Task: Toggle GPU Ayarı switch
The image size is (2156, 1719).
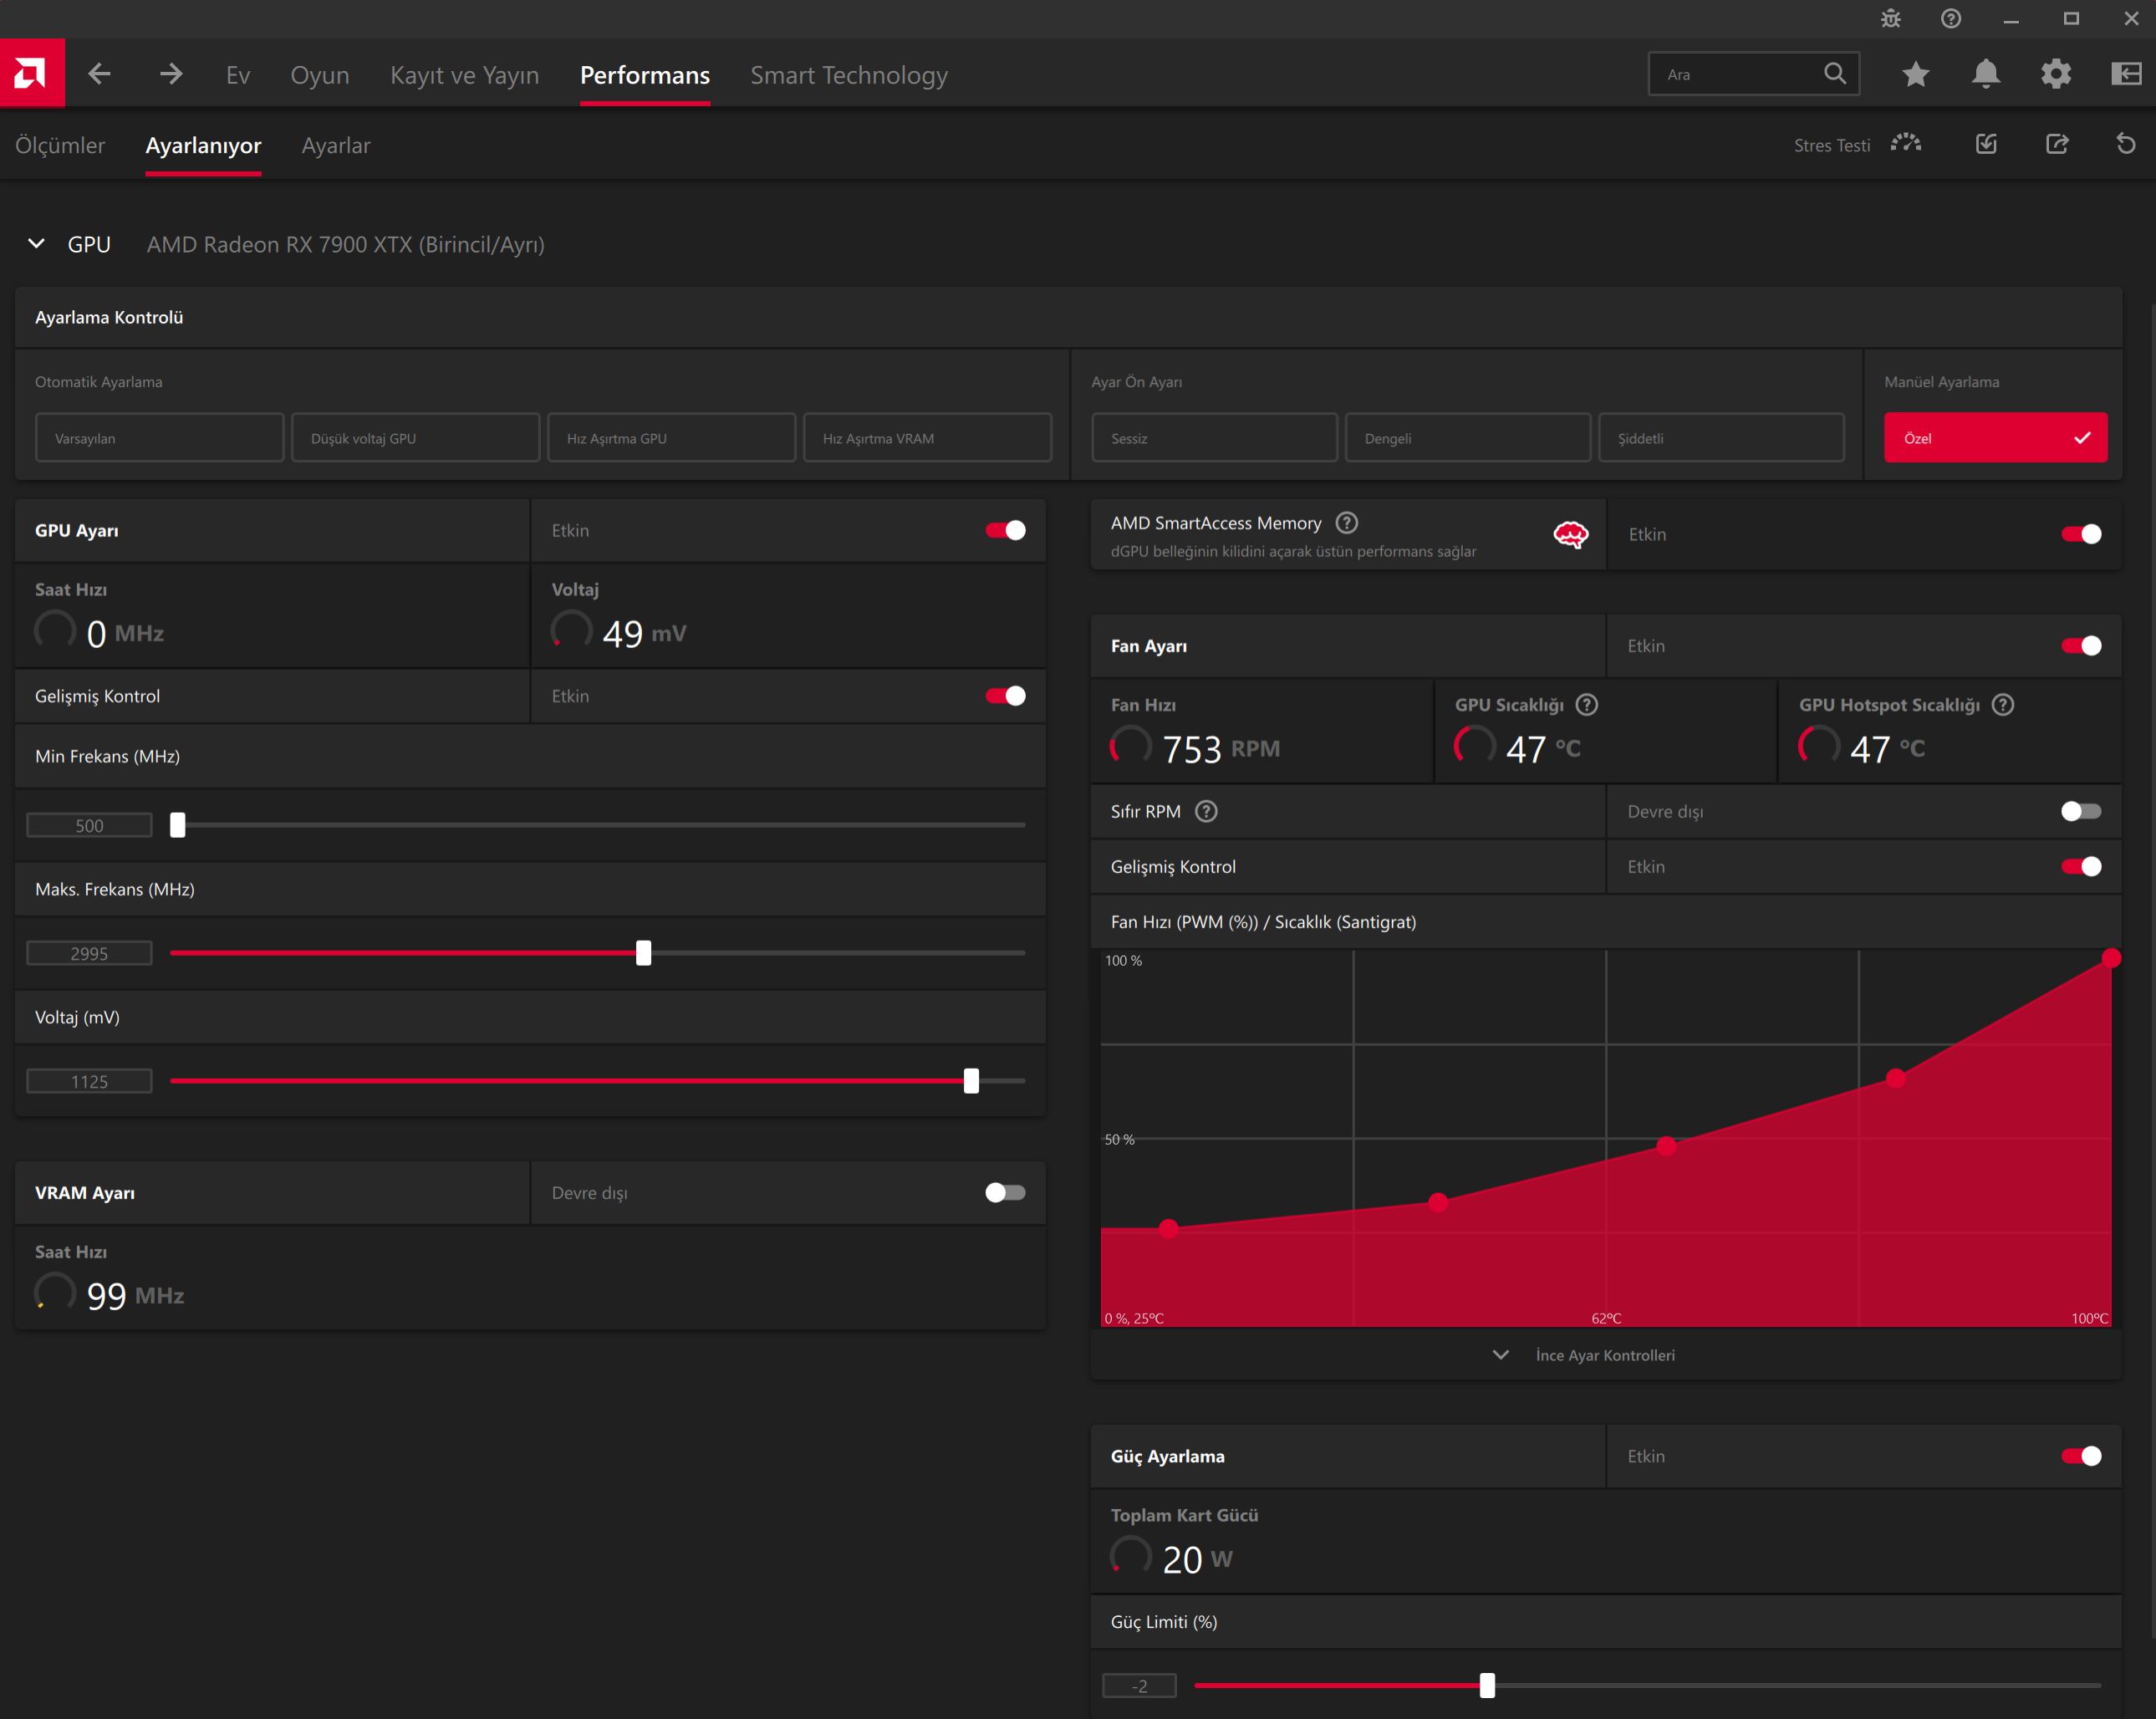Action: tap(1005, 530)
